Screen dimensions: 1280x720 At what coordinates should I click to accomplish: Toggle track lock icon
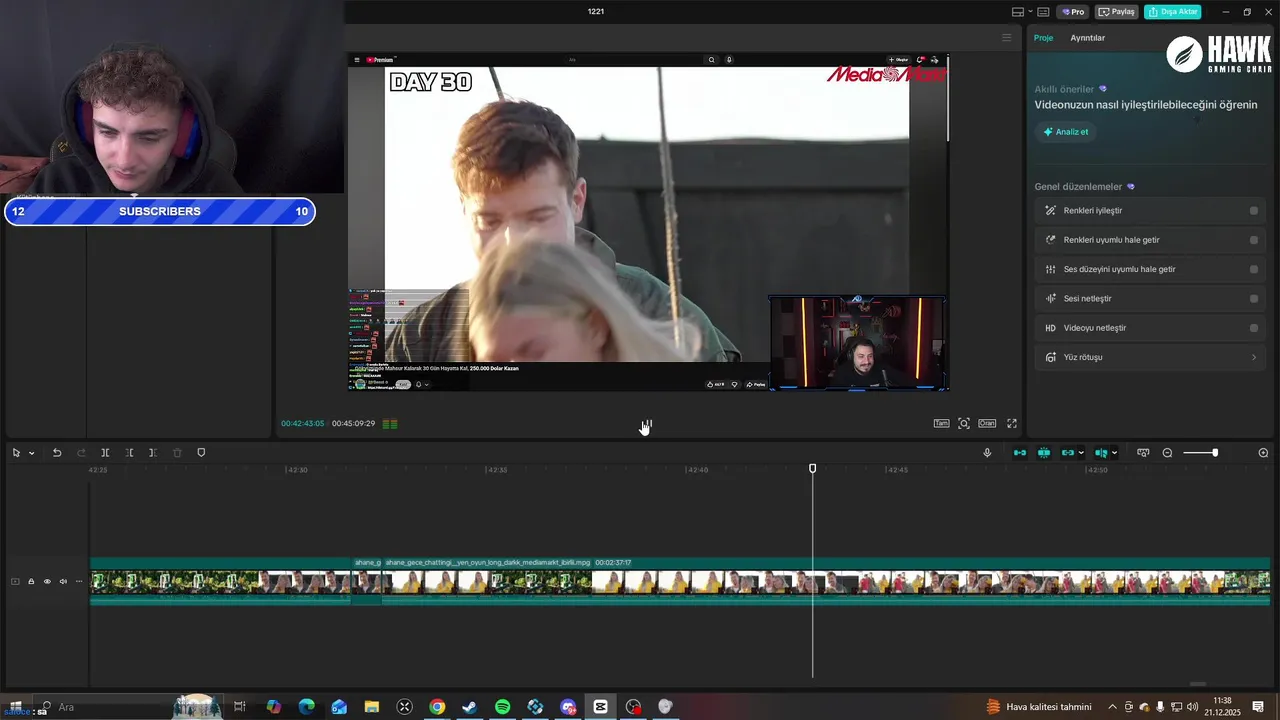[x=31, y=581]
